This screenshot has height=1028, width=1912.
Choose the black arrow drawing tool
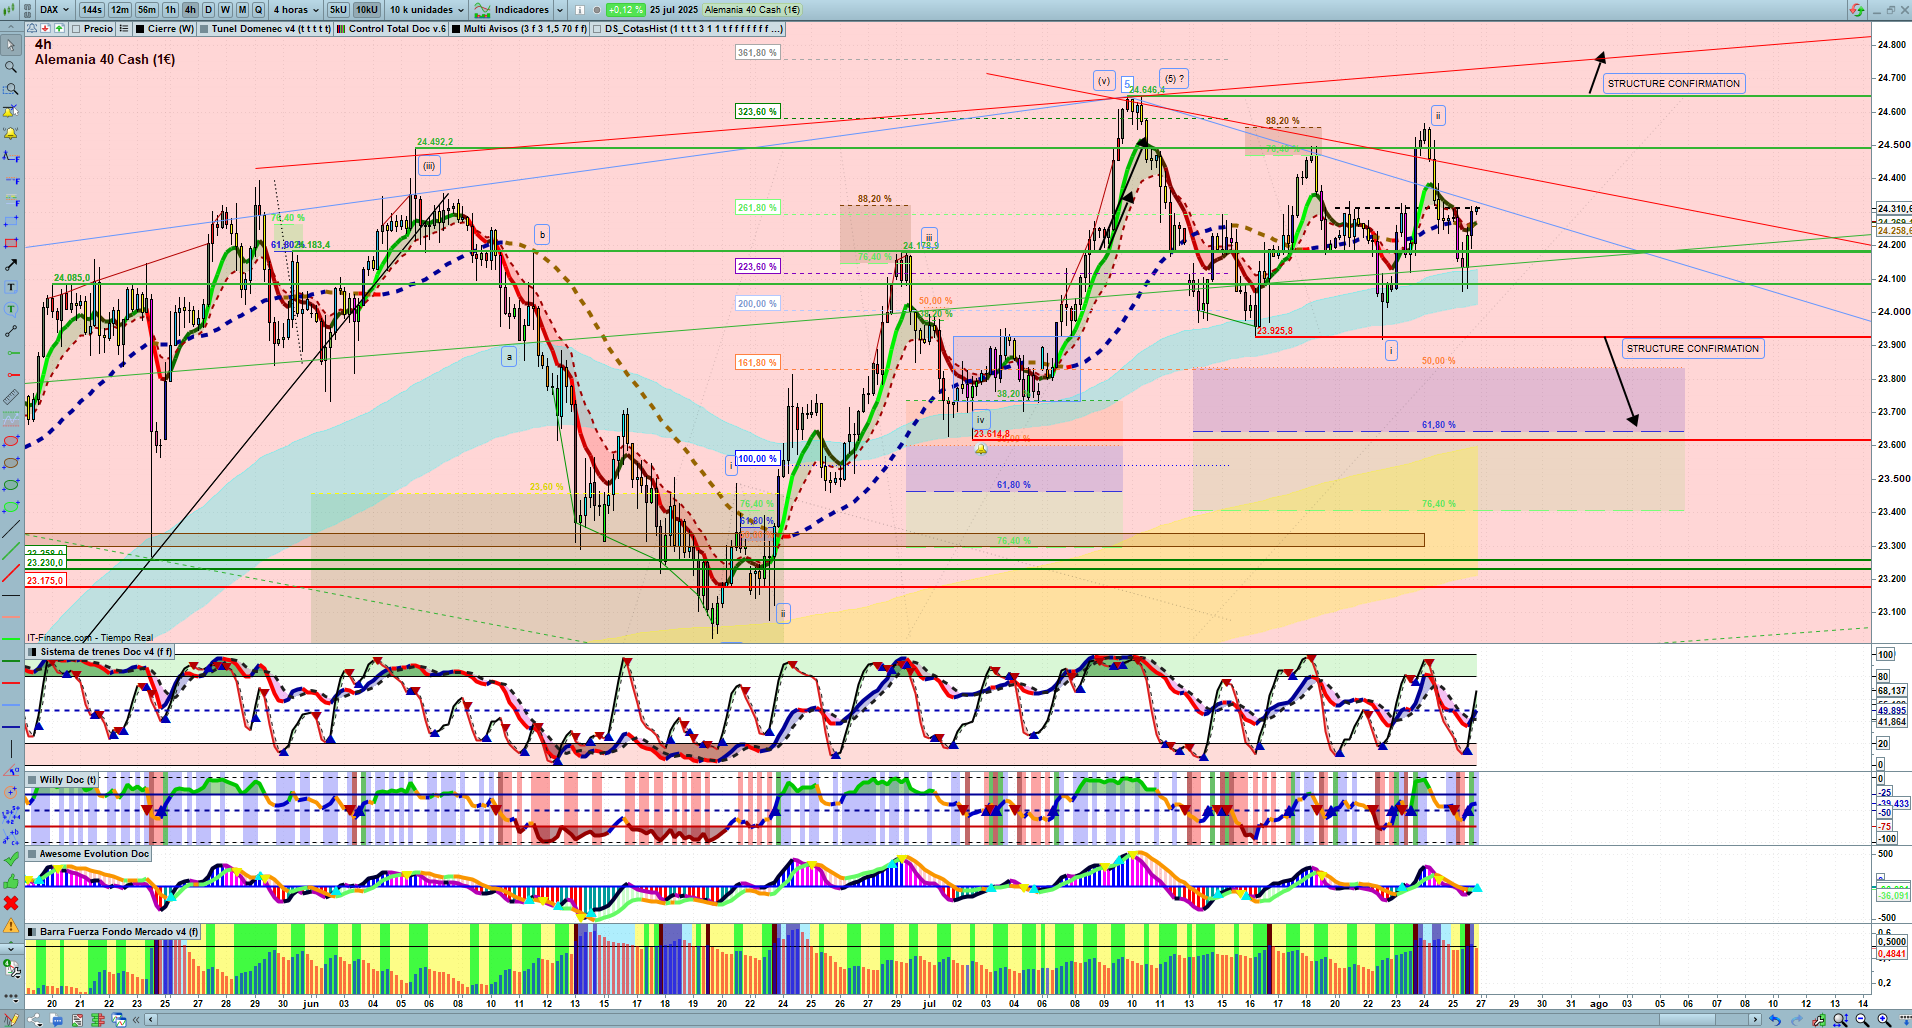point(11,265)
